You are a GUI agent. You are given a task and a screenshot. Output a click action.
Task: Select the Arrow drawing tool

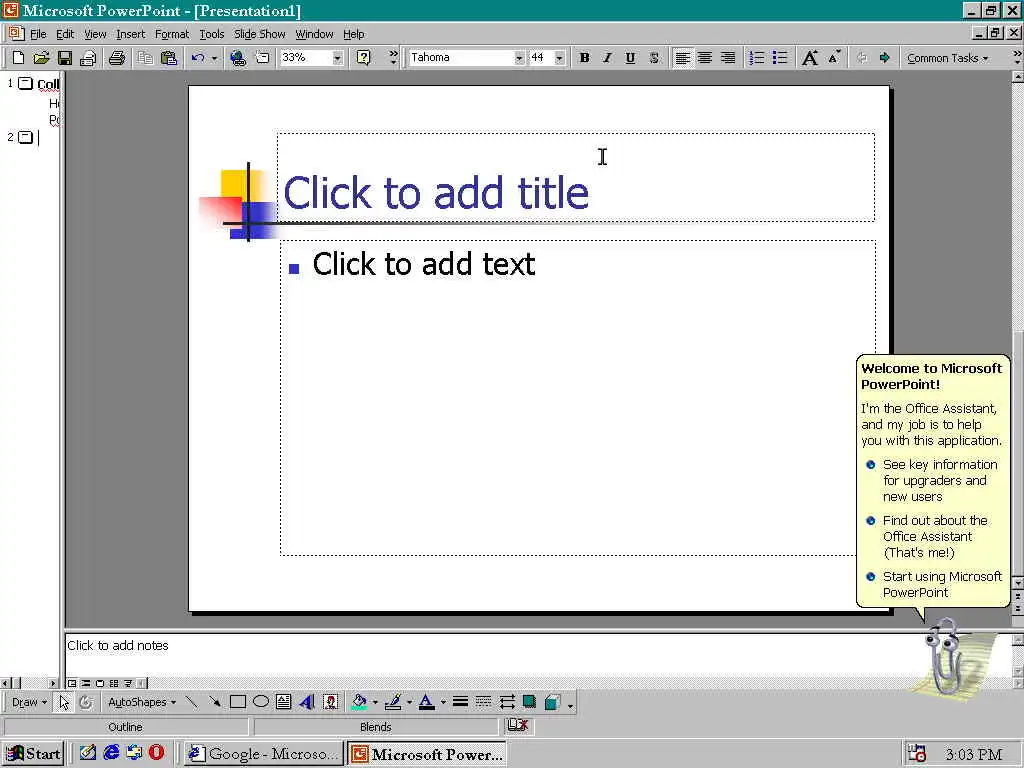point(214,702)
